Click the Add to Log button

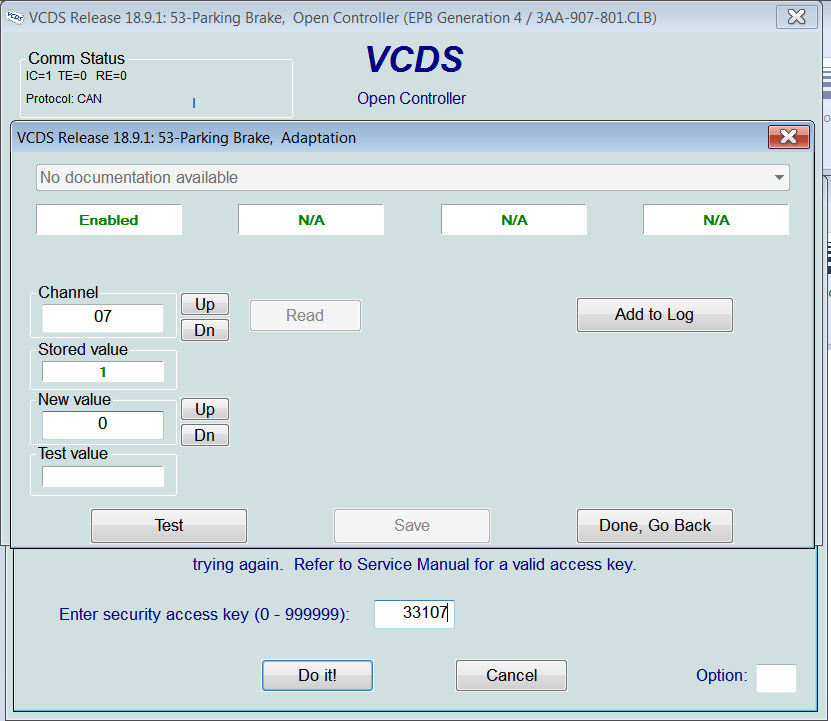click(x=655, y=314)
